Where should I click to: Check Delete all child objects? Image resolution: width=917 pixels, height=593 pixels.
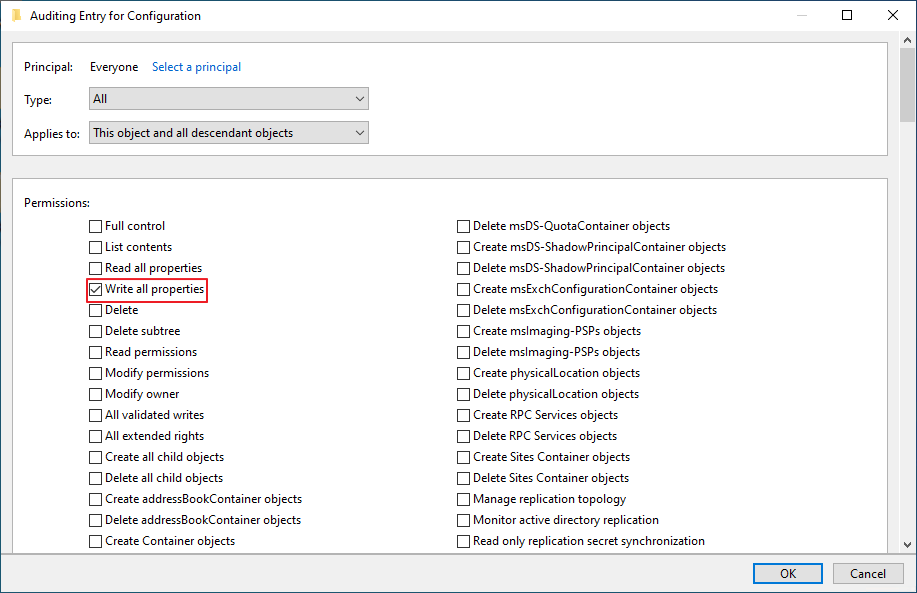click(x=95, y=478)
